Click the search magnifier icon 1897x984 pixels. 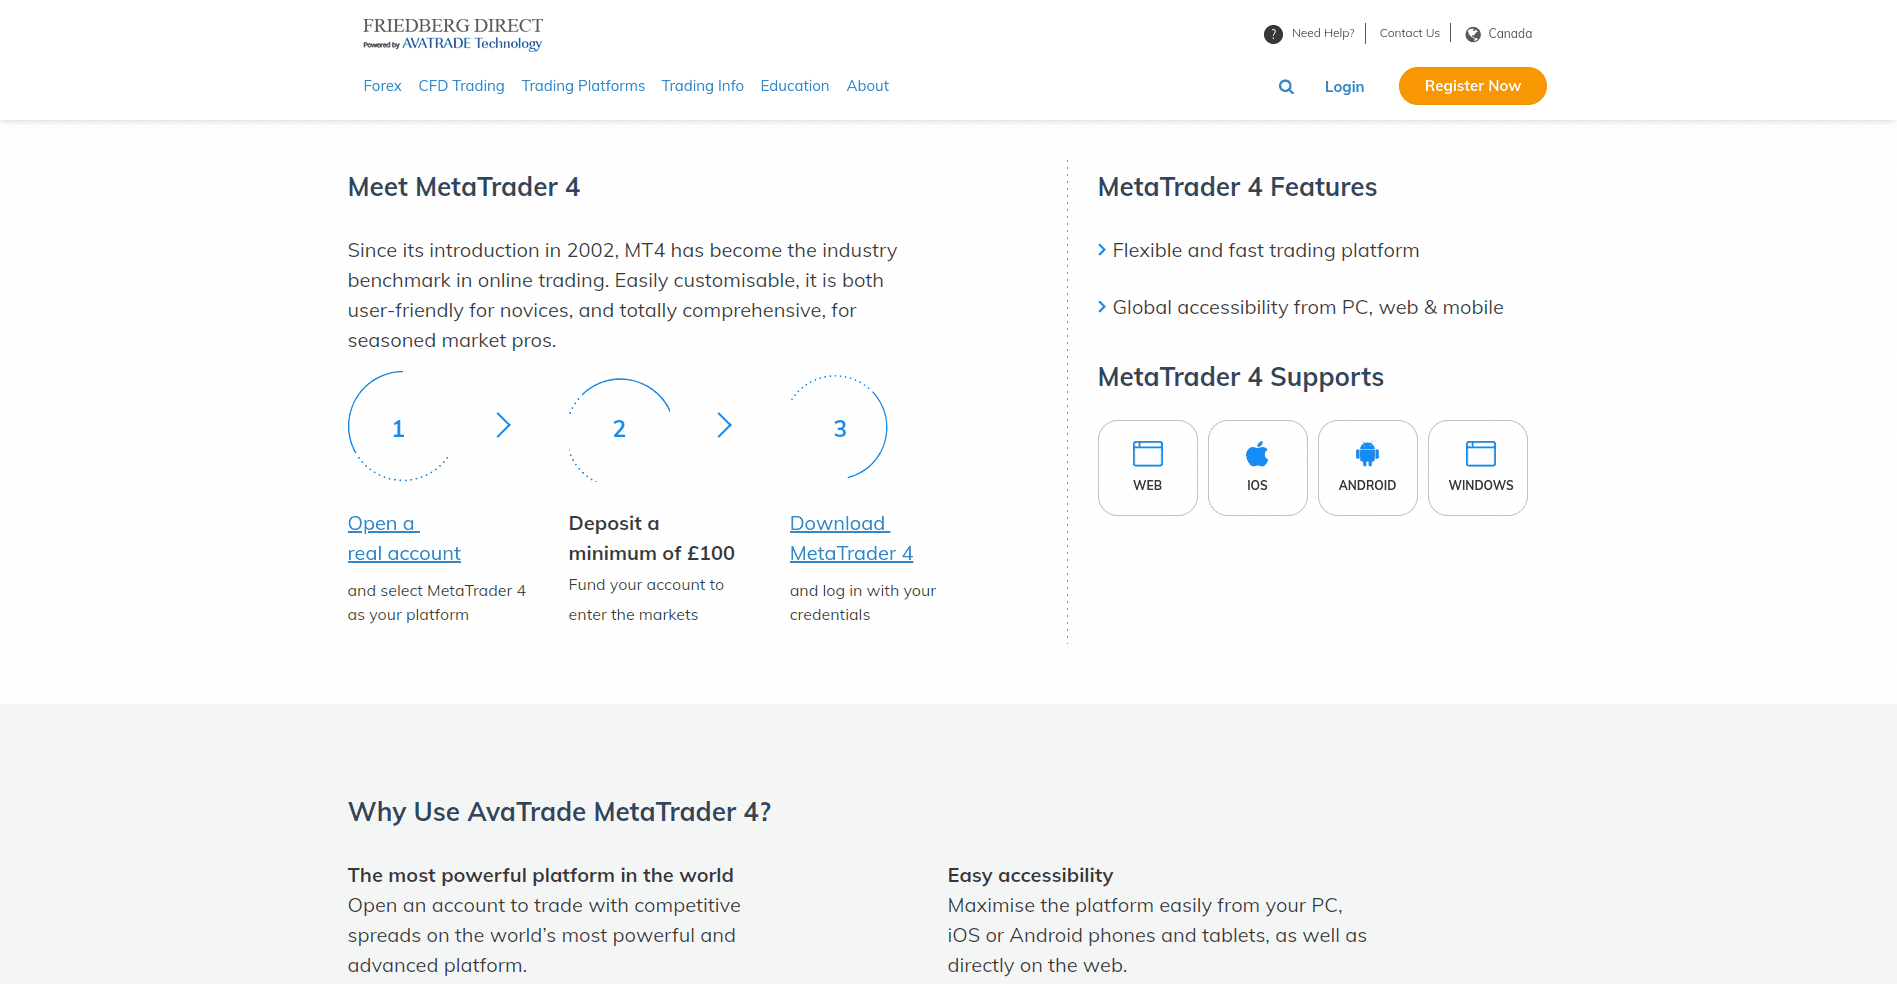tap(1286, 87)
